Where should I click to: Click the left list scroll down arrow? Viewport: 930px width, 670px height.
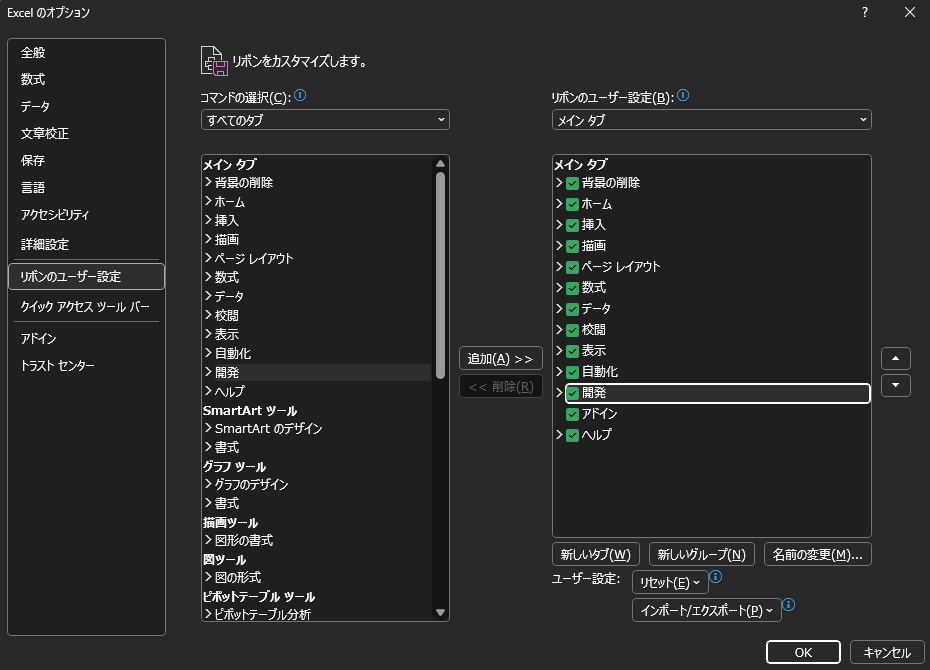click(440, 612)
